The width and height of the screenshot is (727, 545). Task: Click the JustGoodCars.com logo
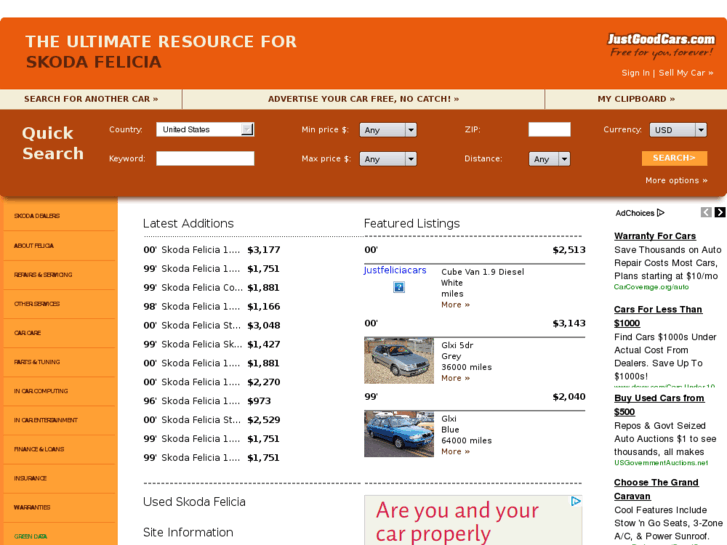coord(661,45)
